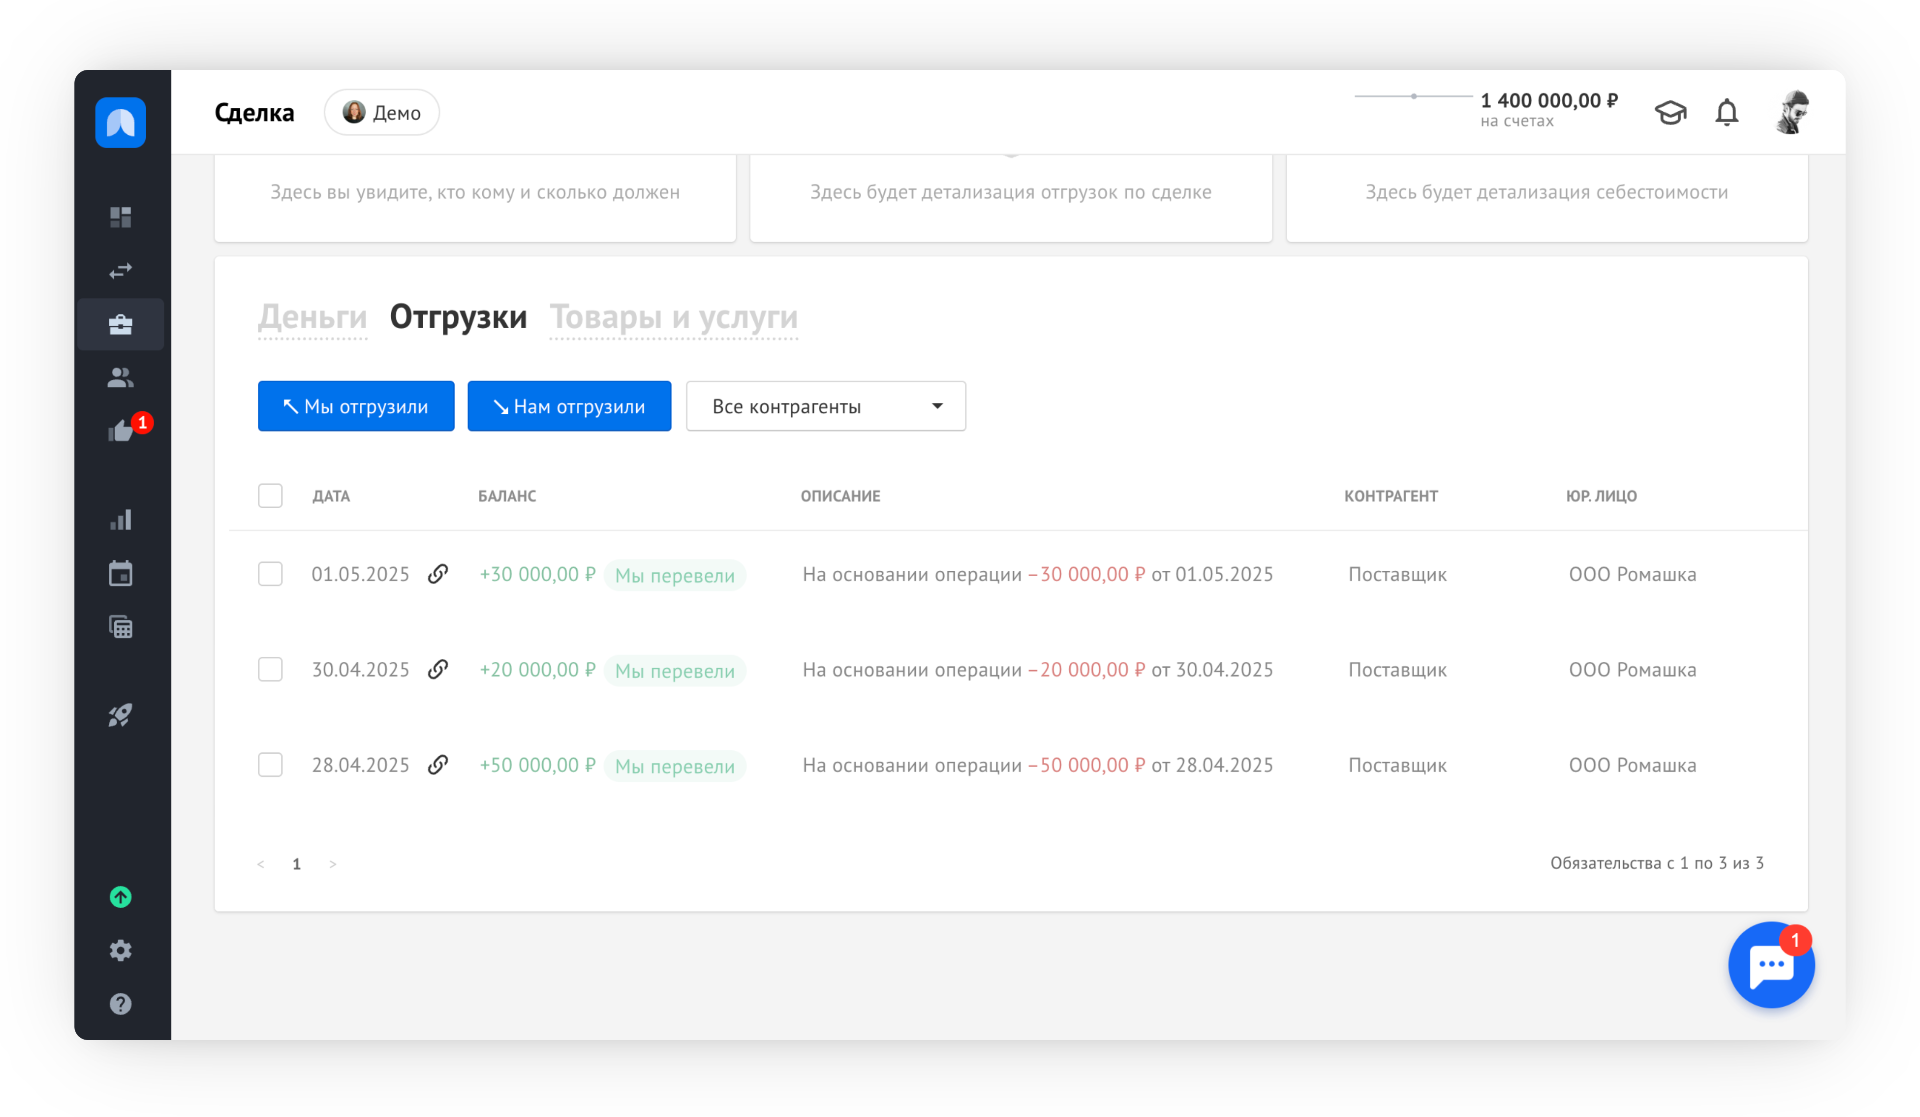Open the help question mark icon

pos(121,1004)
